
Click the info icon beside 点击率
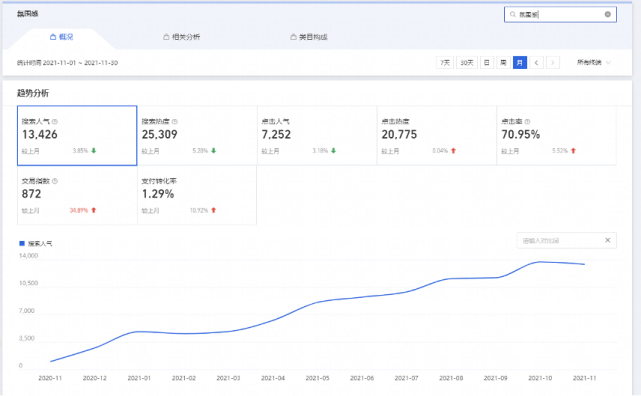click(x=527, y=121)
